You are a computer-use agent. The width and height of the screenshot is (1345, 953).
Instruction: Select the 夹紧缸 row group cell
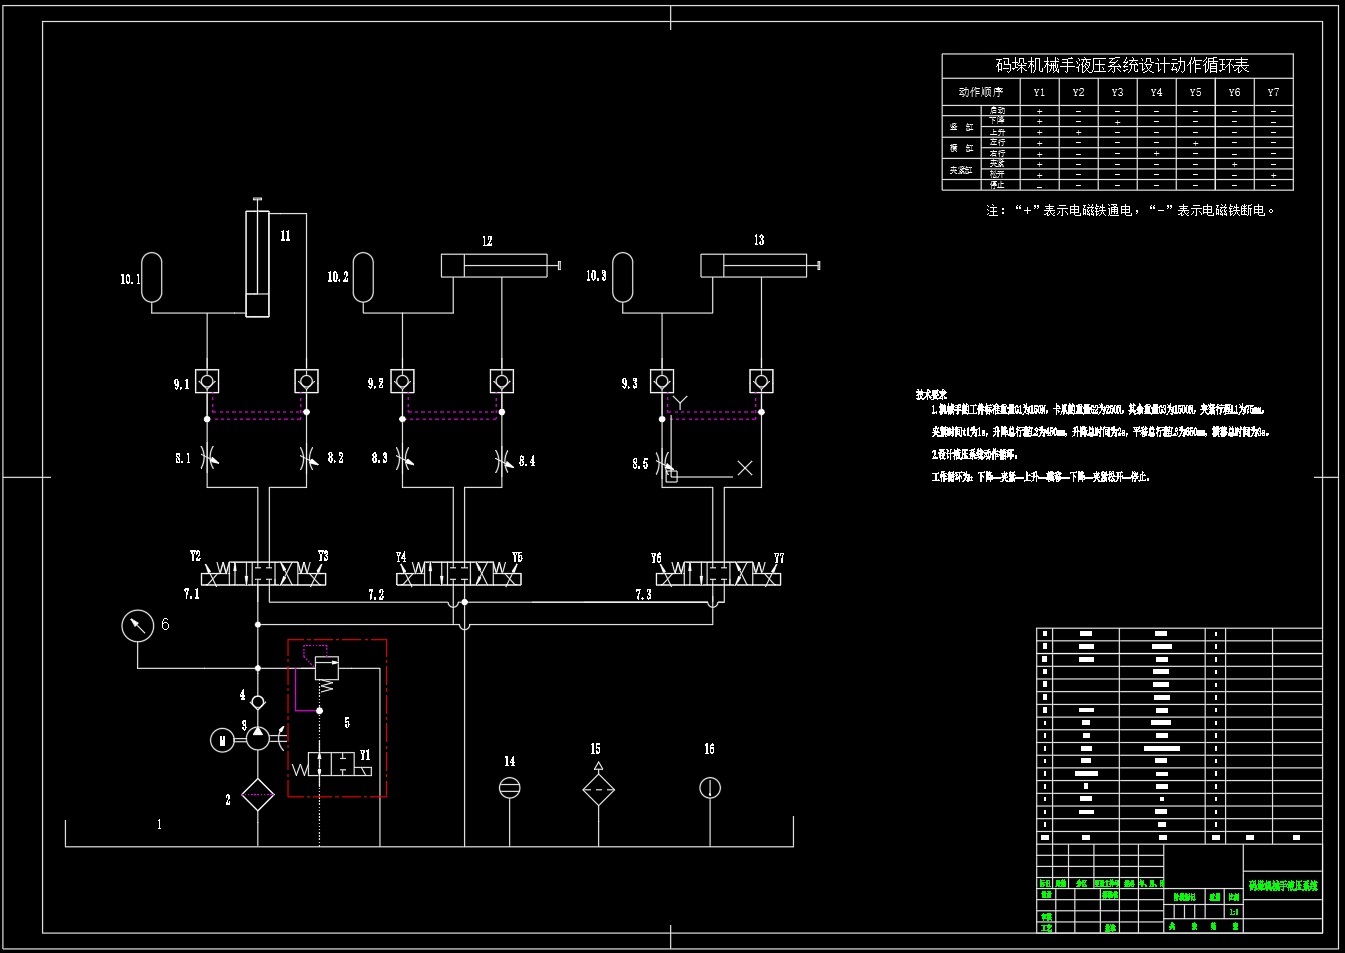click(x=962, y=170)
